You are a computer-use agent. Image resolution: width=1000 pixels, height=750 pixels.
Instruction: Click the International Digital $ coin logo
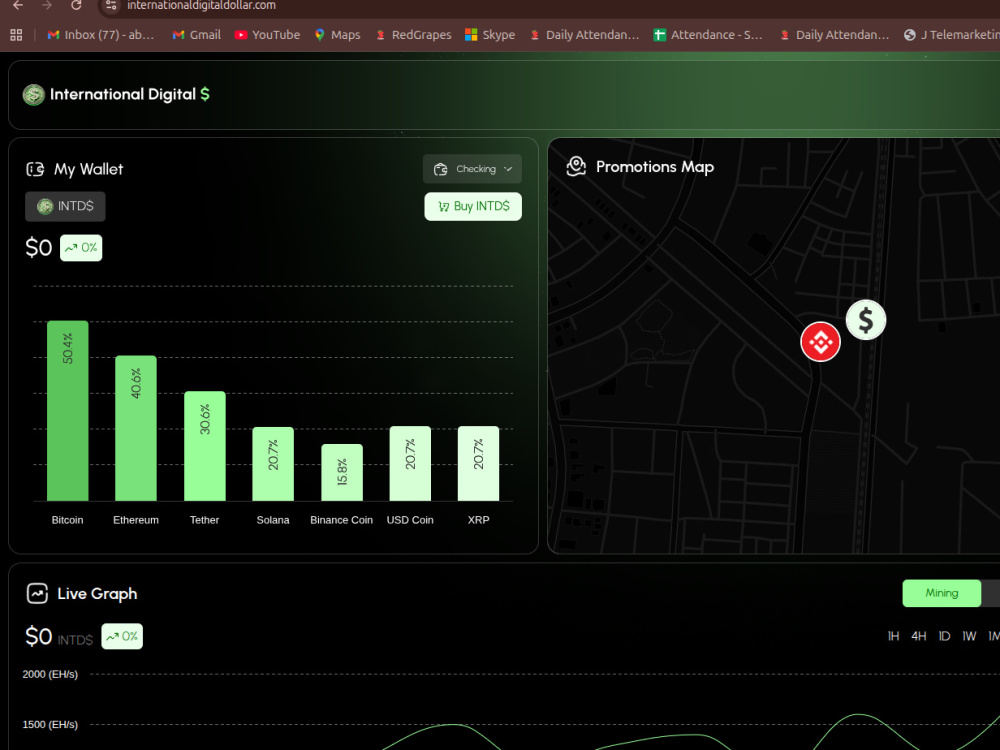coord(34,94)
